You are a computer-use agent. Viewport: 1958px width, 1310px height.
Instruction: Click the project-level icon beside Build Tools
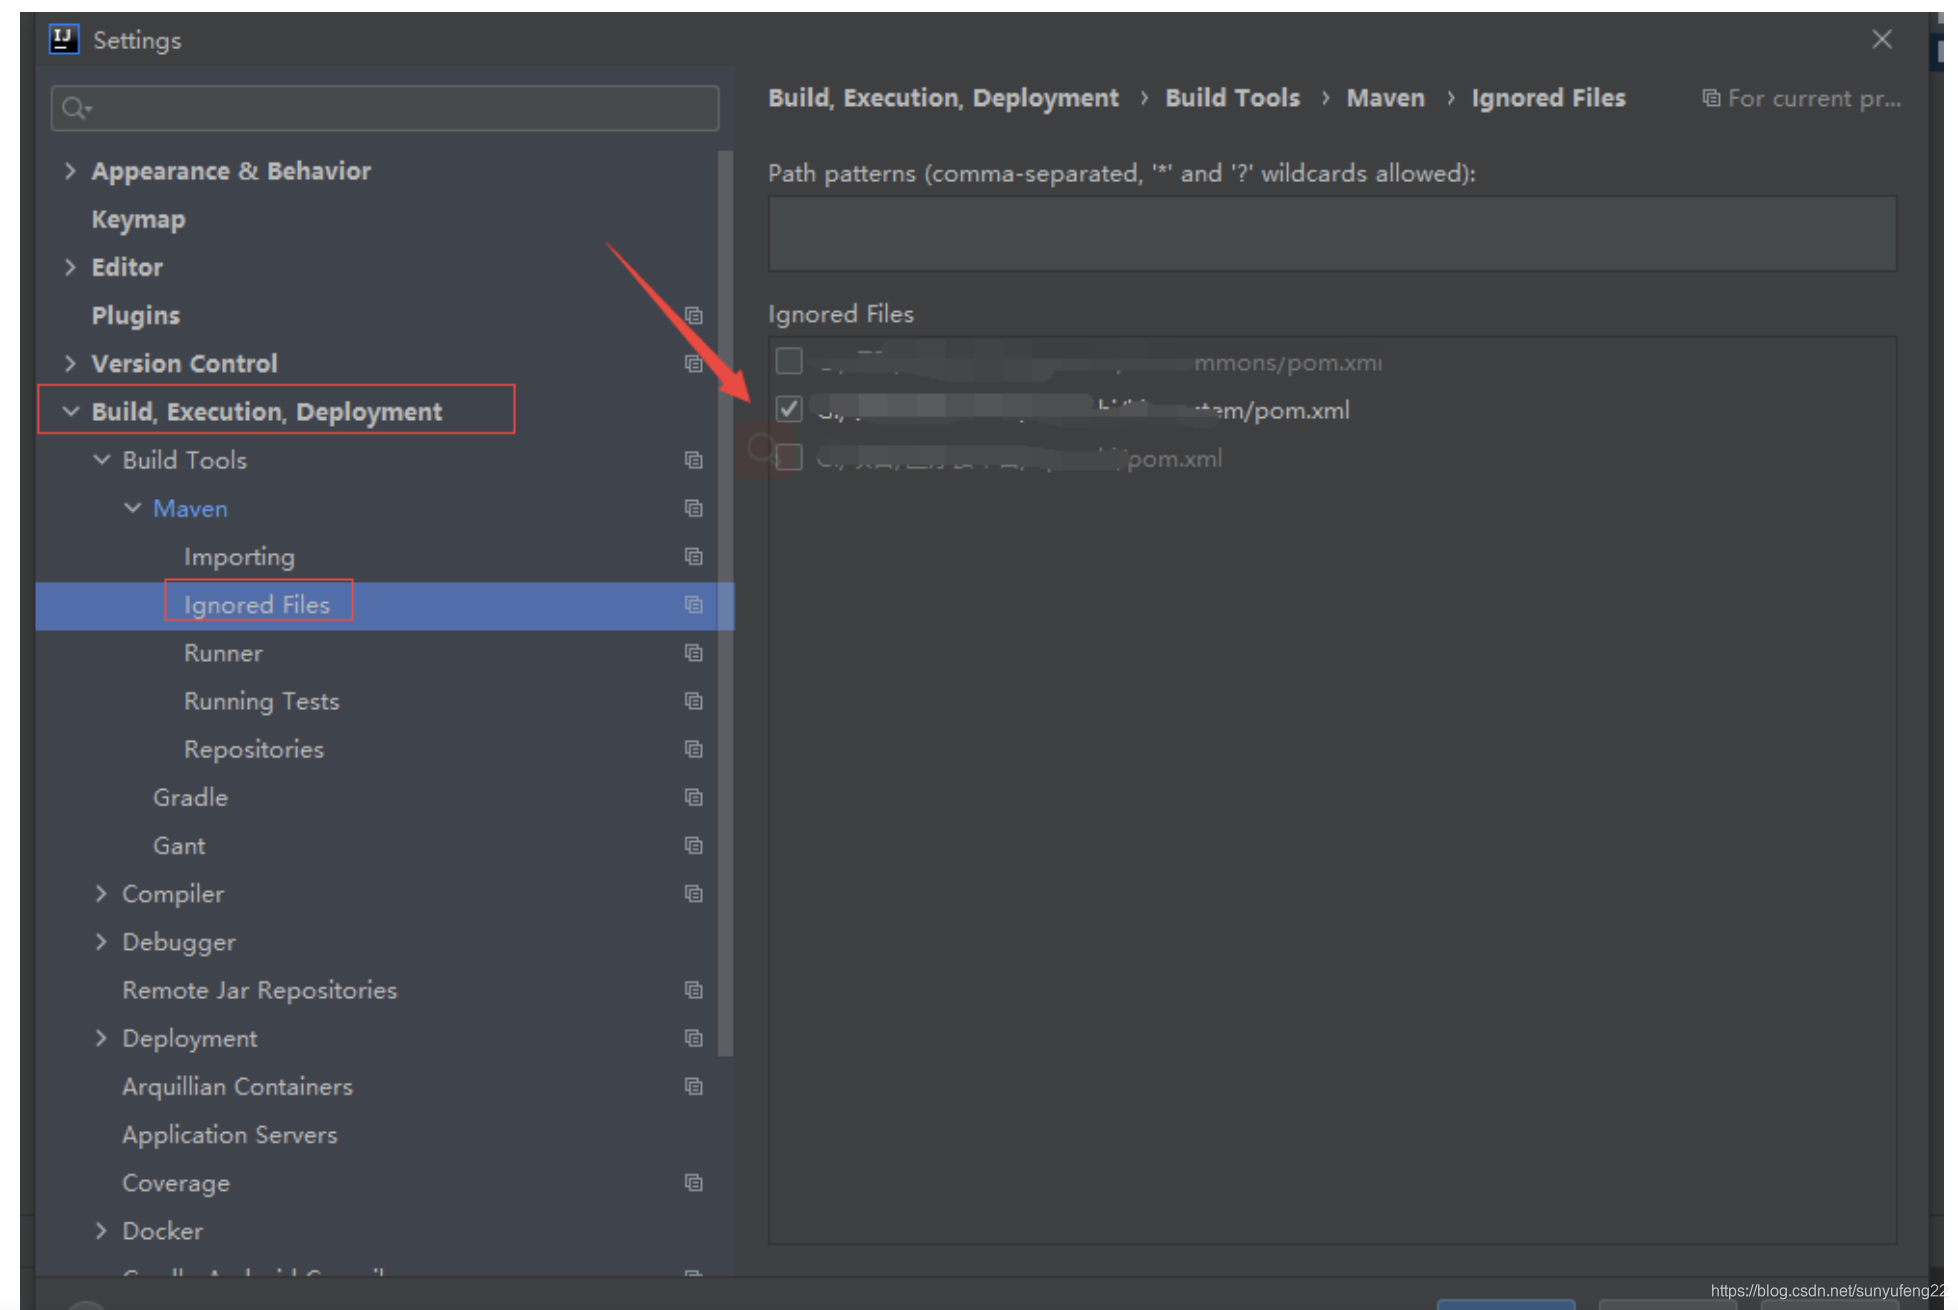[x=693, y=460]
